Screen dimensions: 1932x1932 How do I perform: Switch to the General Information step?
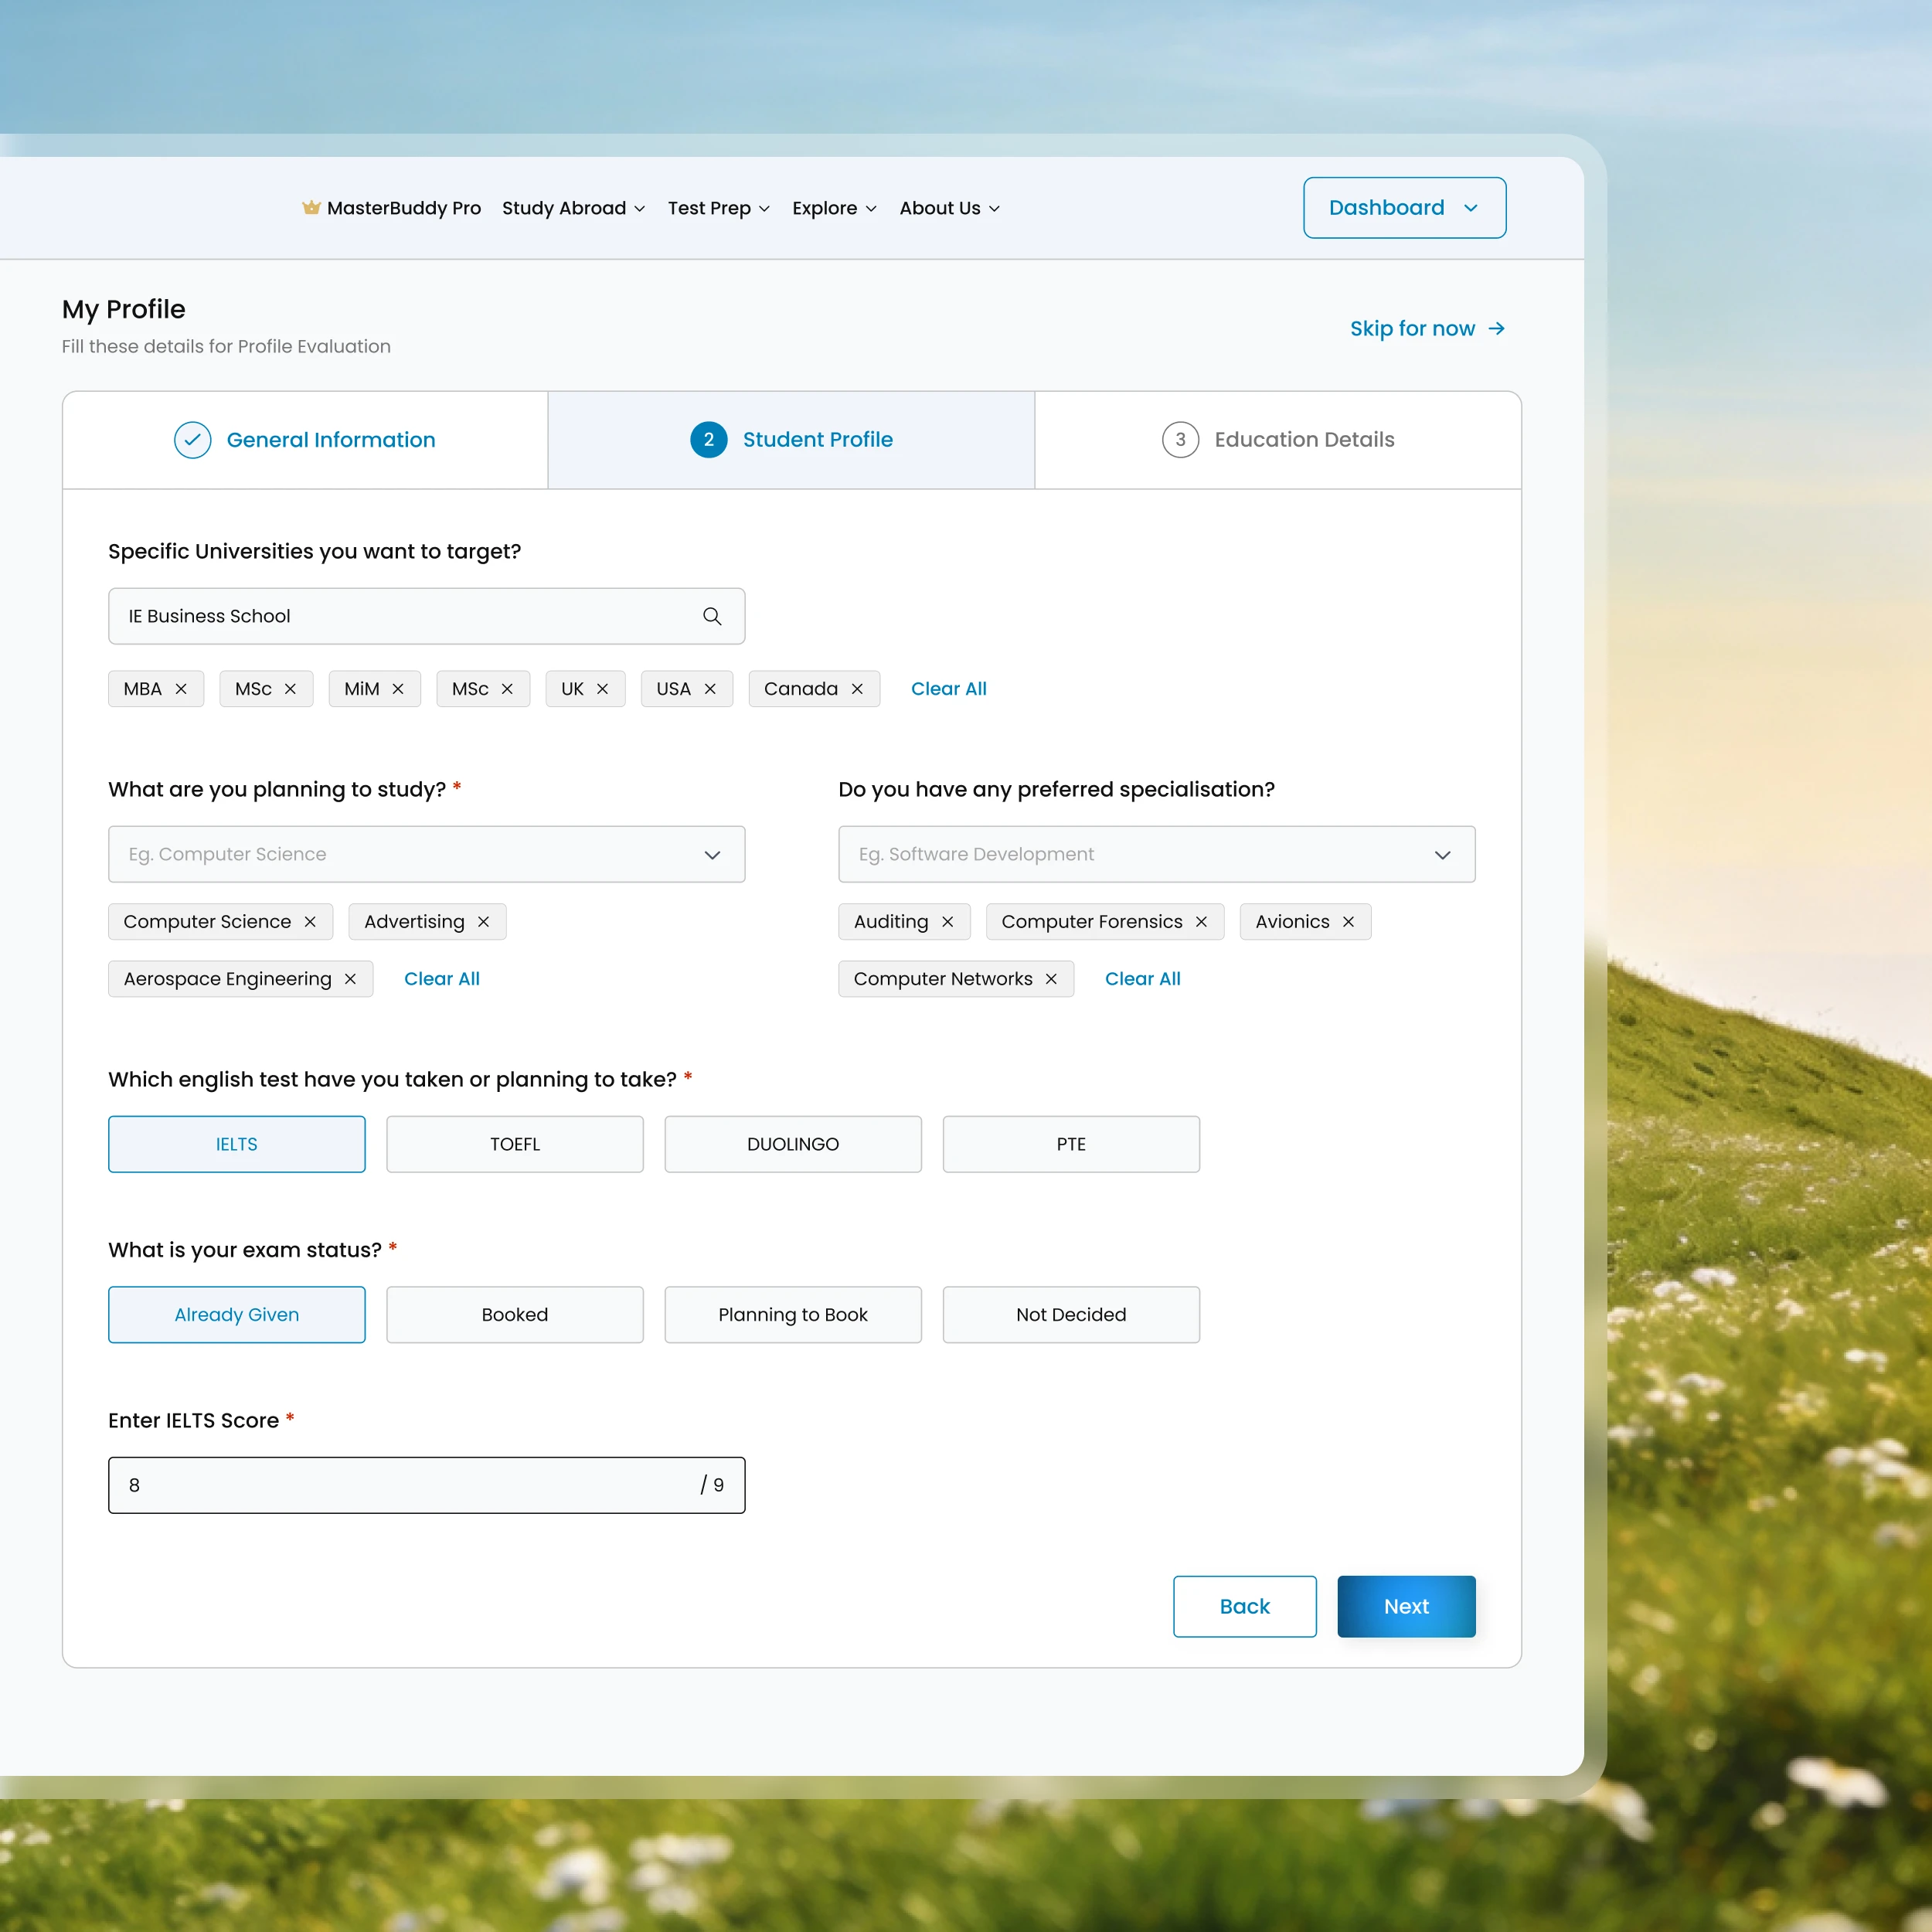(305, 440)
